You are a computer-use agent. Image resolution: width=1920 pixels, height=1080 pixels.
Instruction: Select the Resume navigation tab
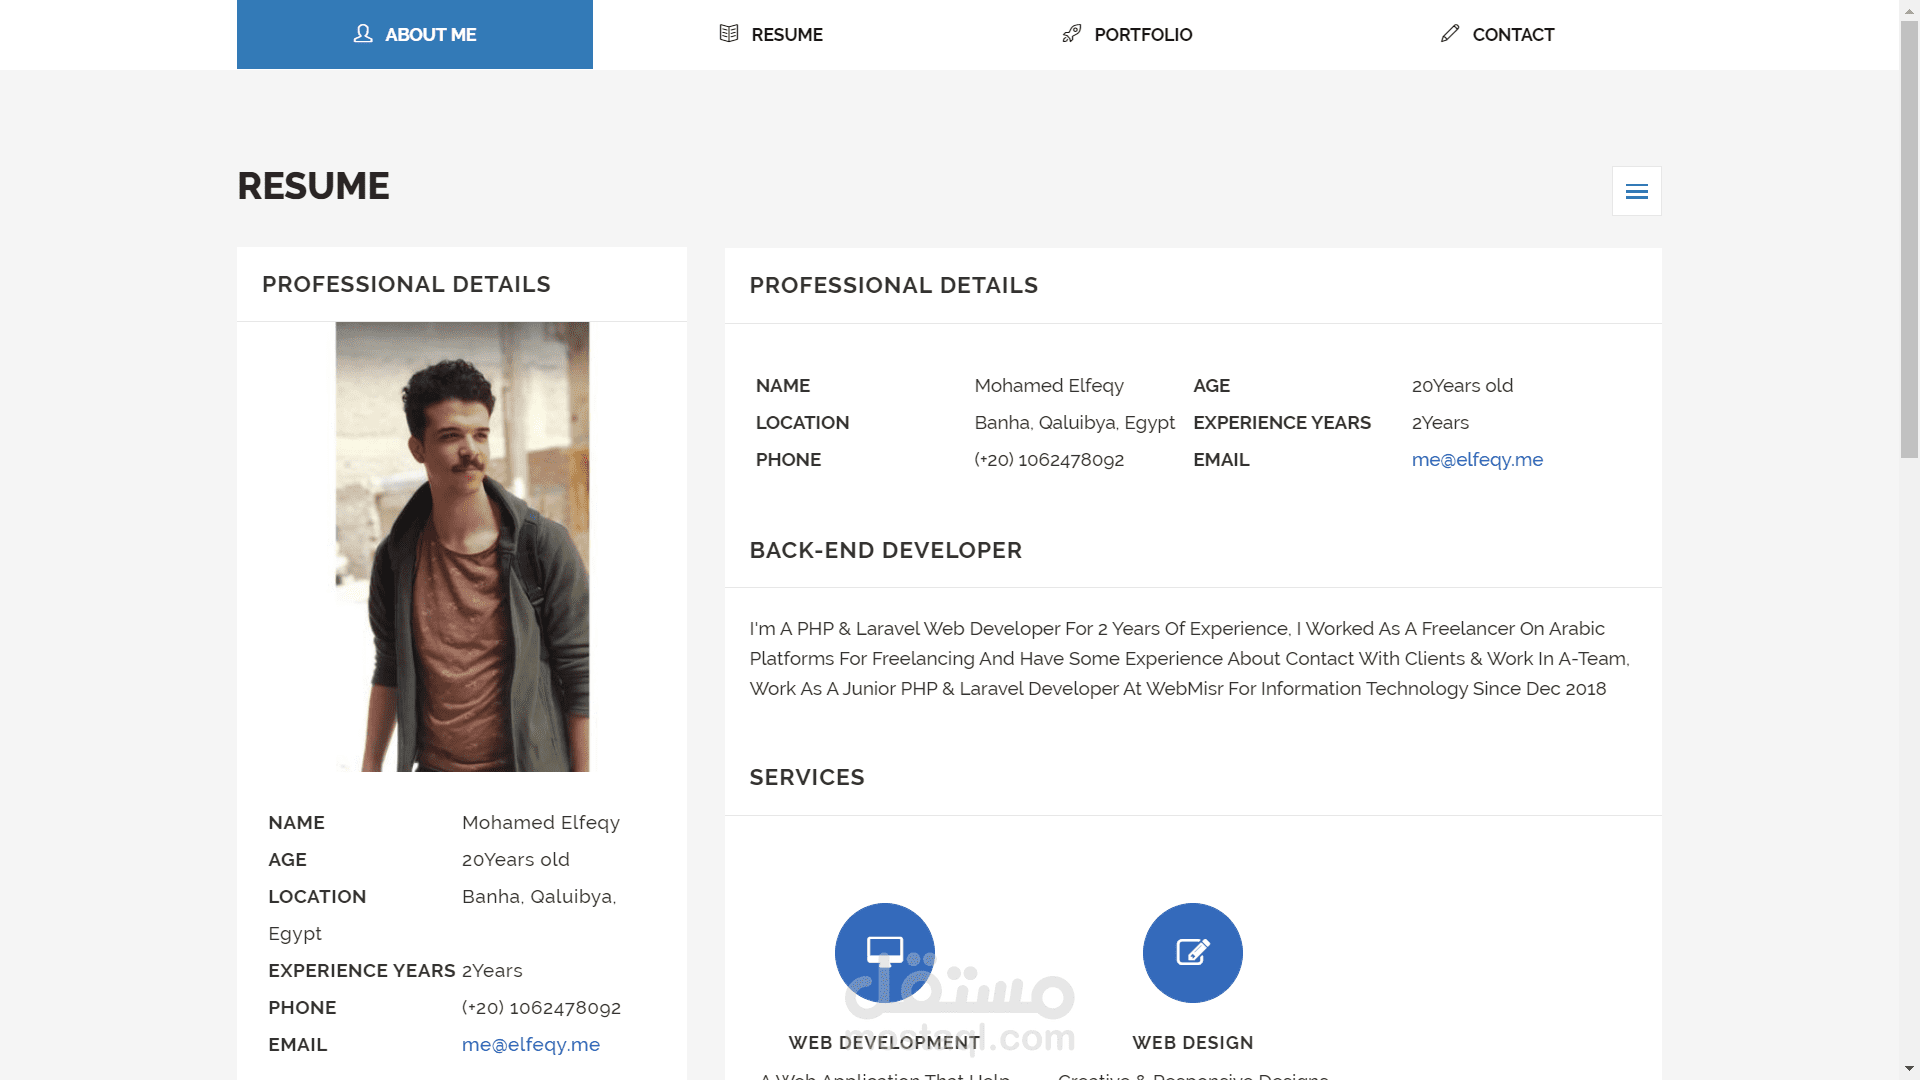771,34
